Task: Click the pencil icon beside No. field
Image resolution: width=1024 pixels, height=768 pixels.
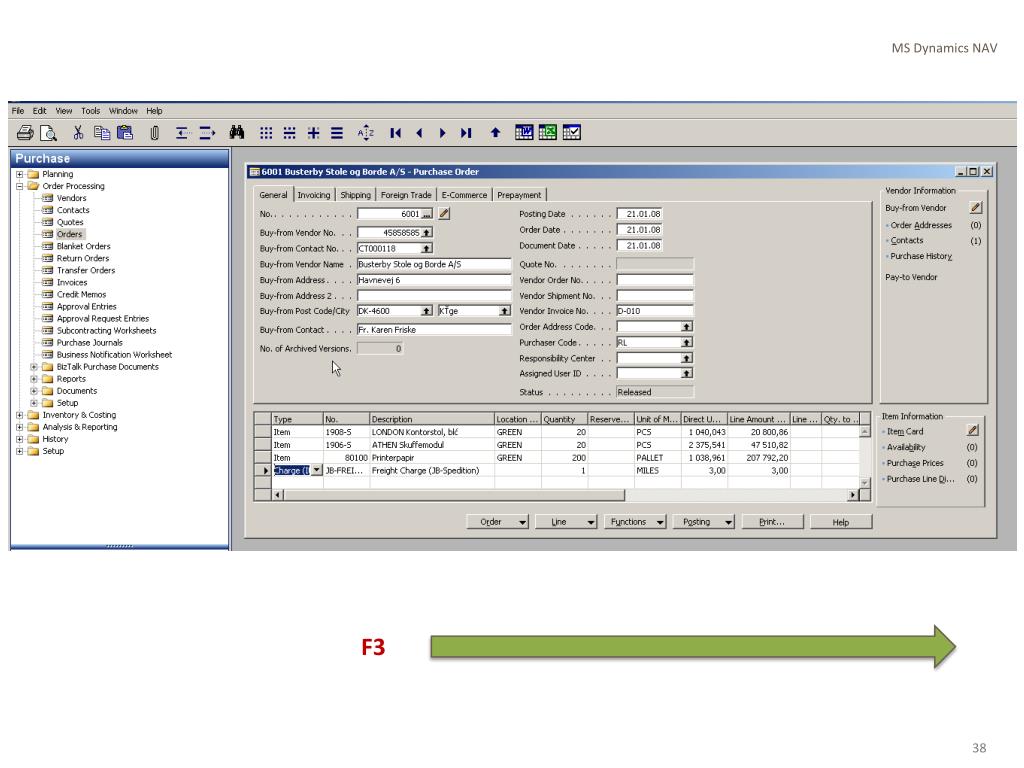Action: click(444, 213)
